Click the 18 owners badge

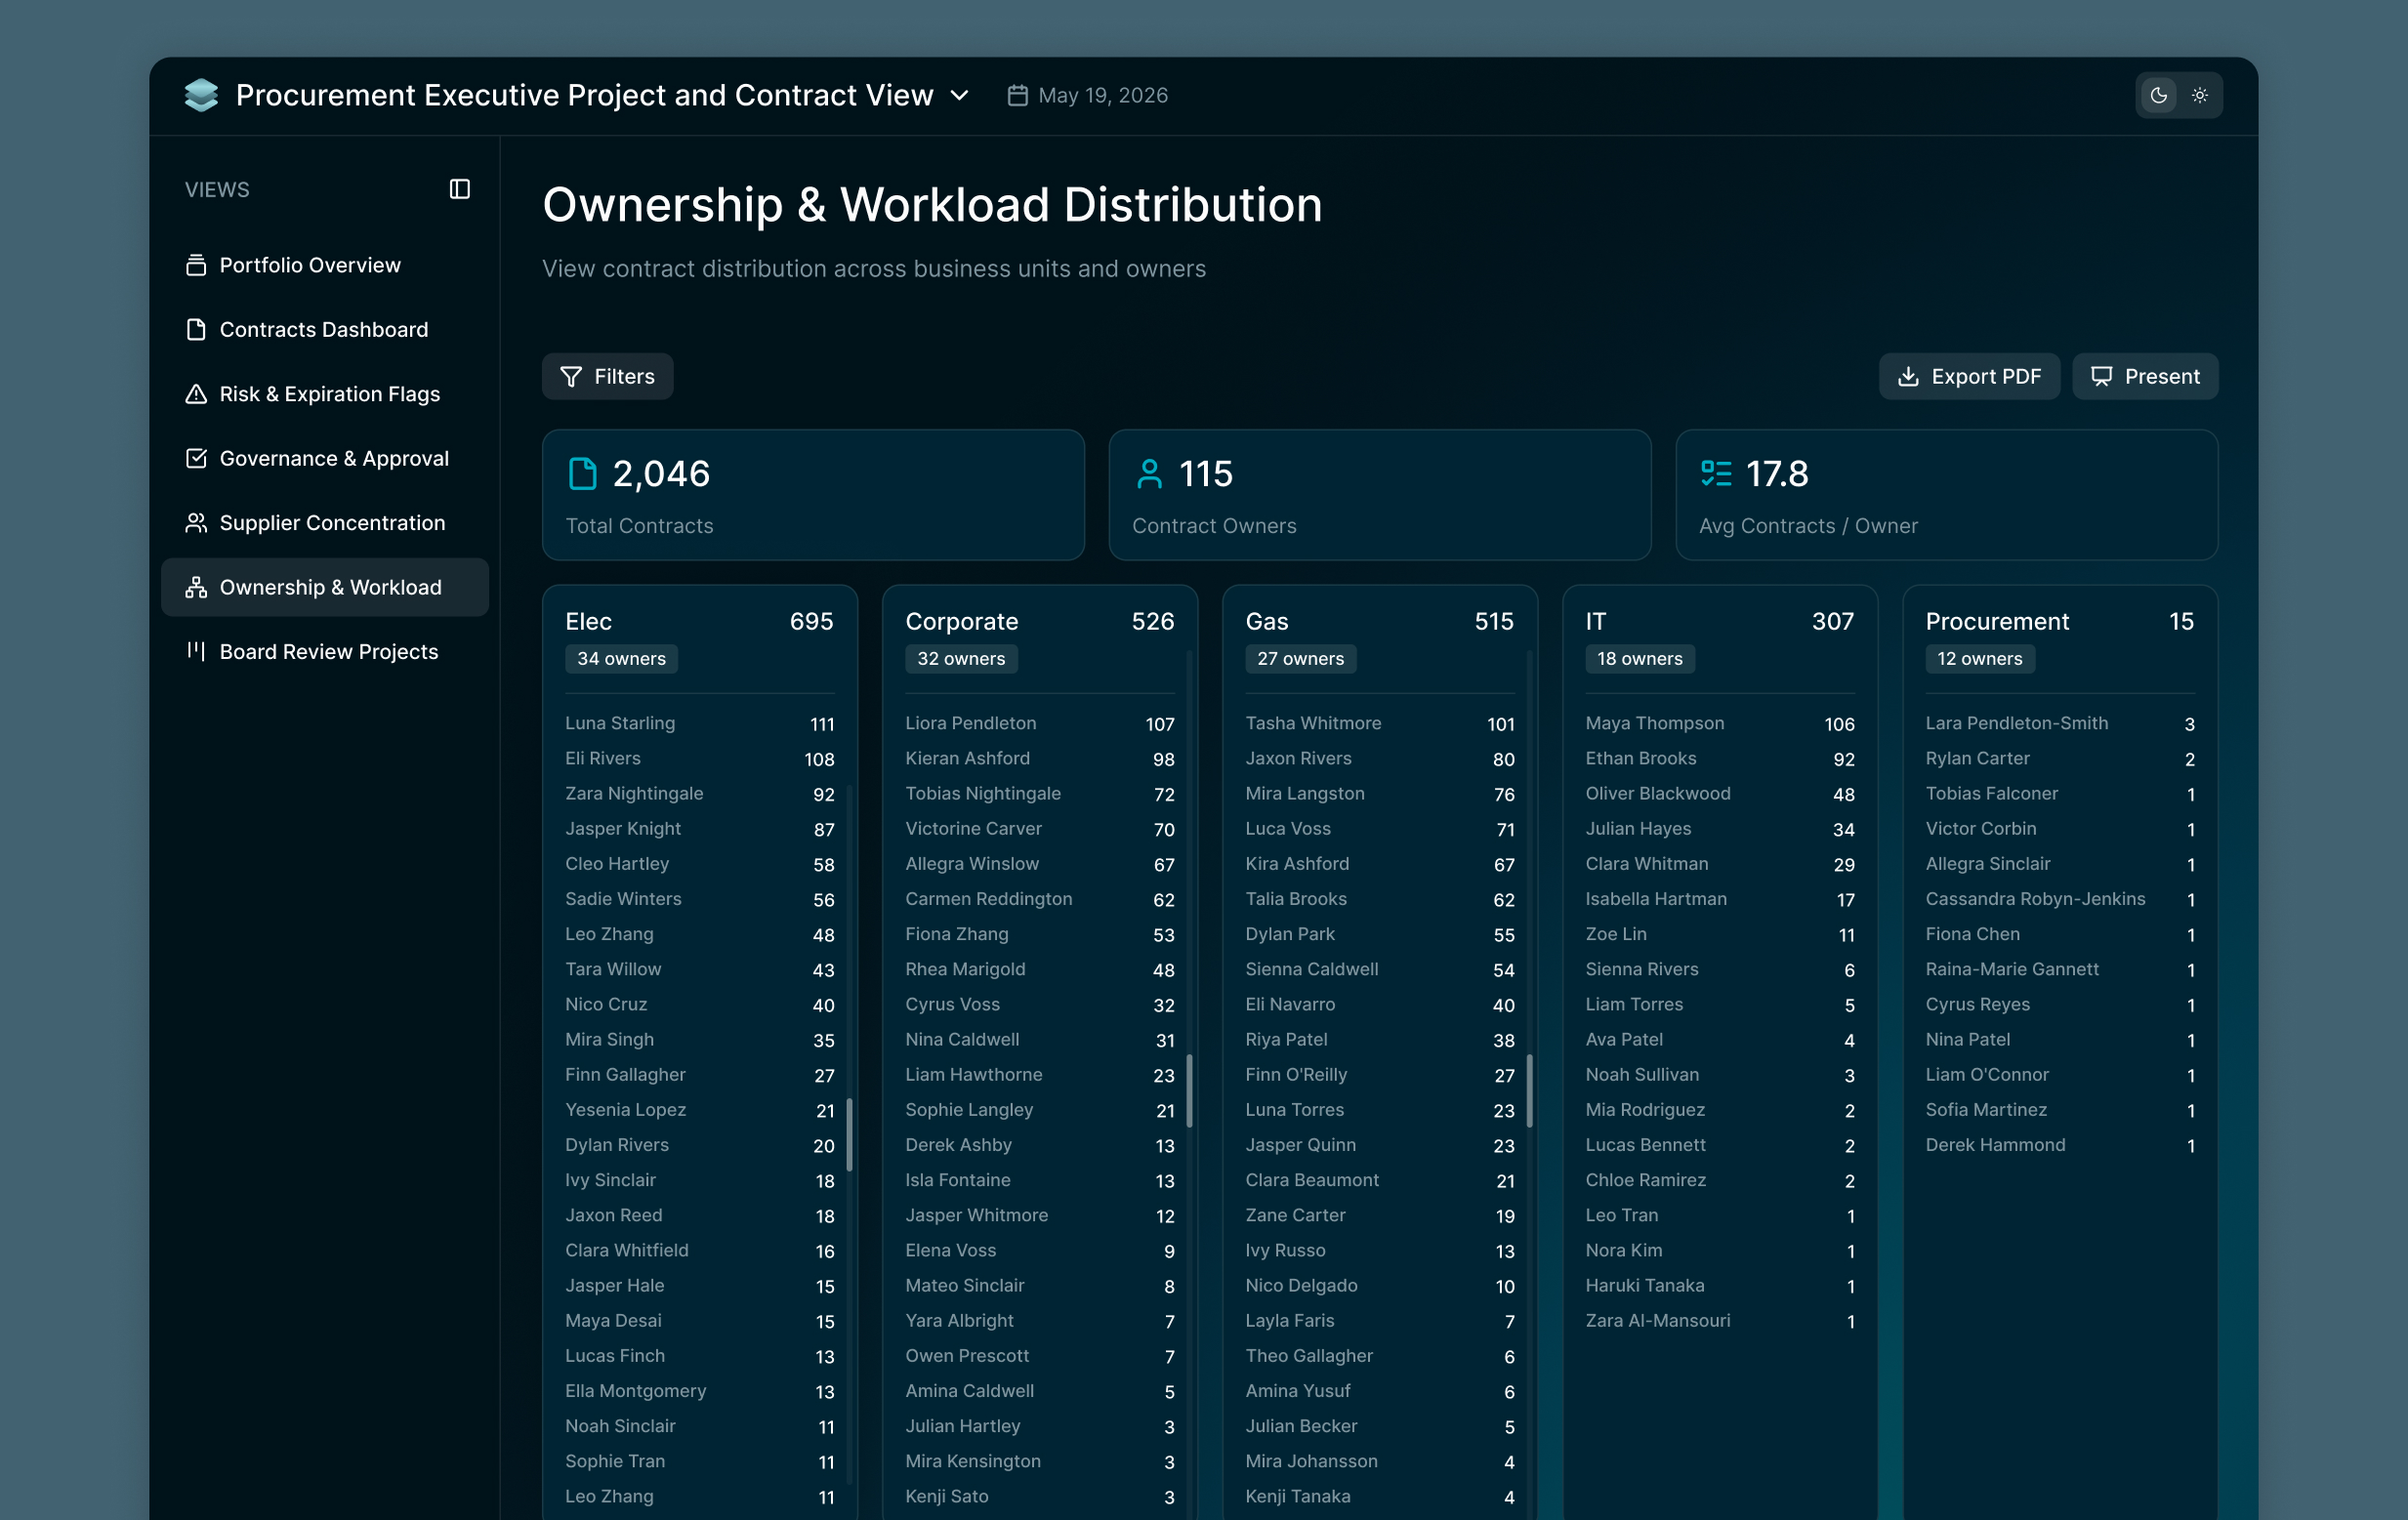coord(1640,659)
